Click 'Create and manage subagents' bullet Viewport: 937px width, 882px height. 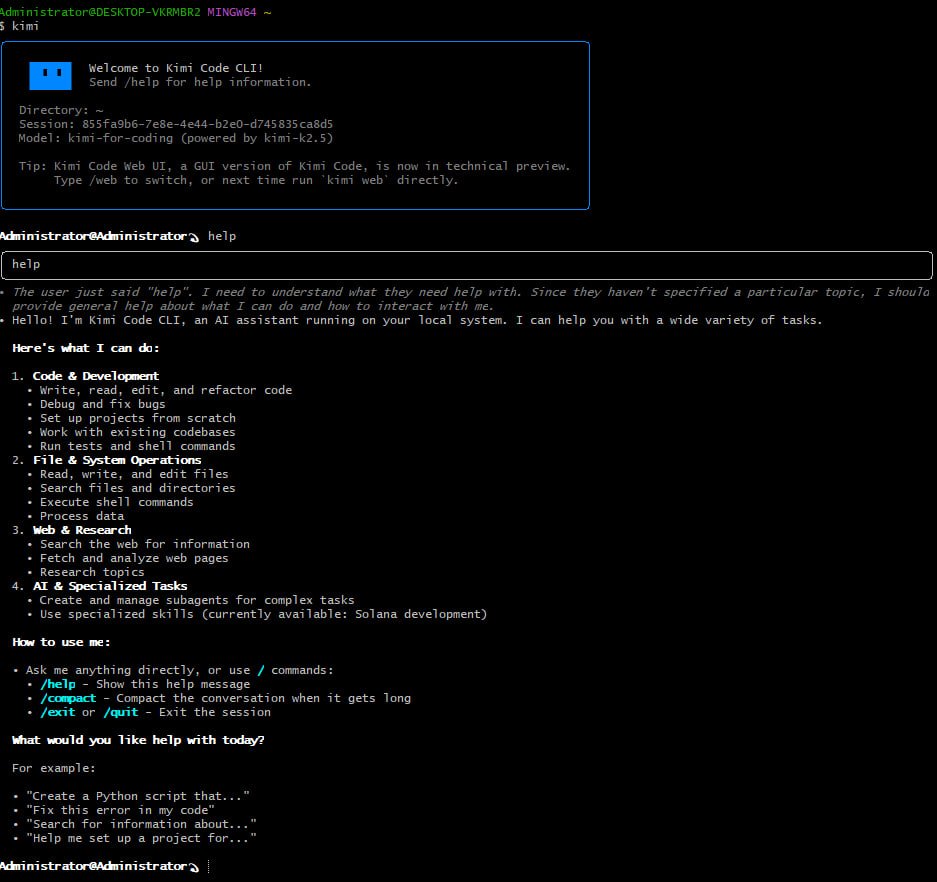[x=197, y=600]
